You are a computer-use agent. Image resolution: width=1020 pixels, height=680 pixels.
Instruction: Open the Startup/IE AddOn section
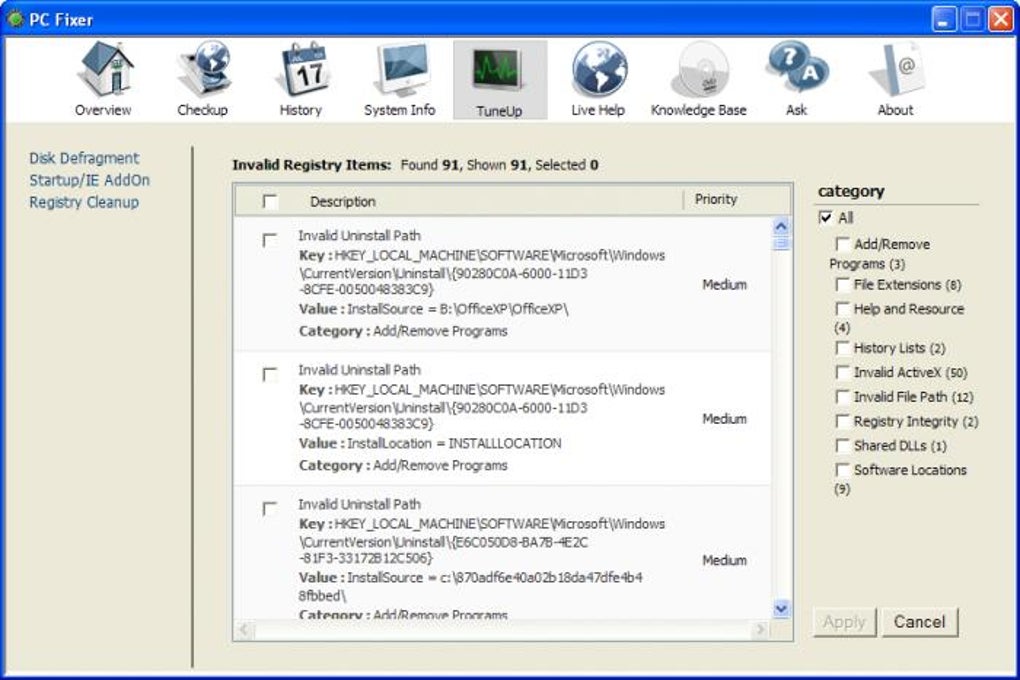coord(89,180)
